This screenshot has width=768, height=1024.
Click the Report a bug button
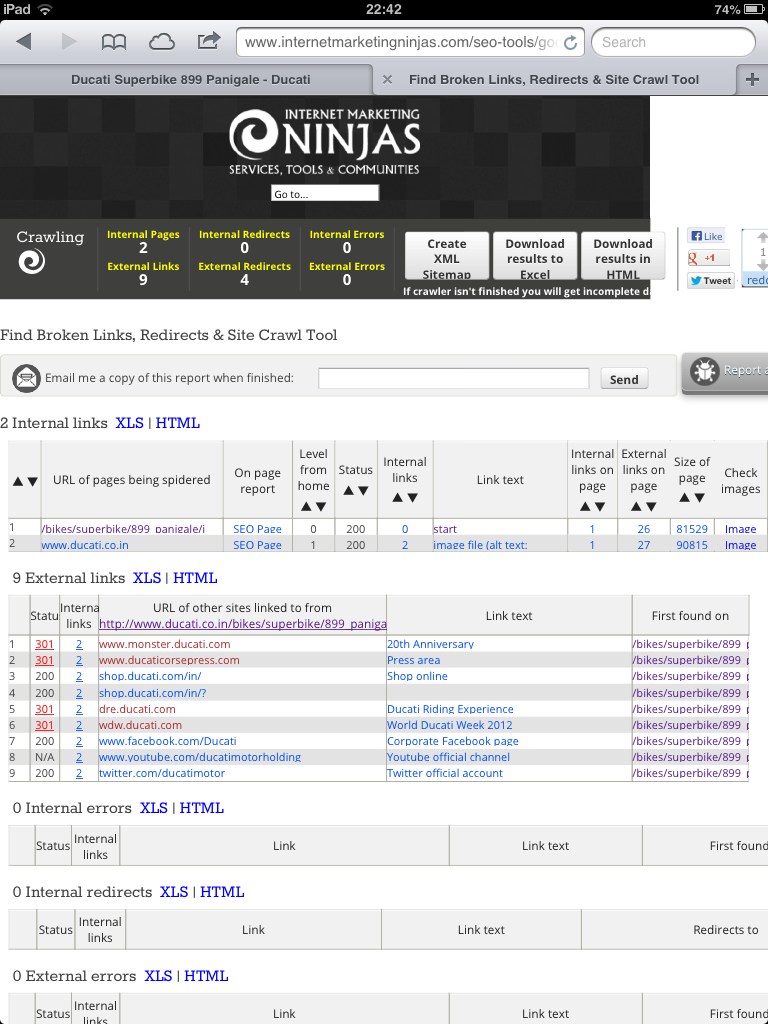click(725, 372)
